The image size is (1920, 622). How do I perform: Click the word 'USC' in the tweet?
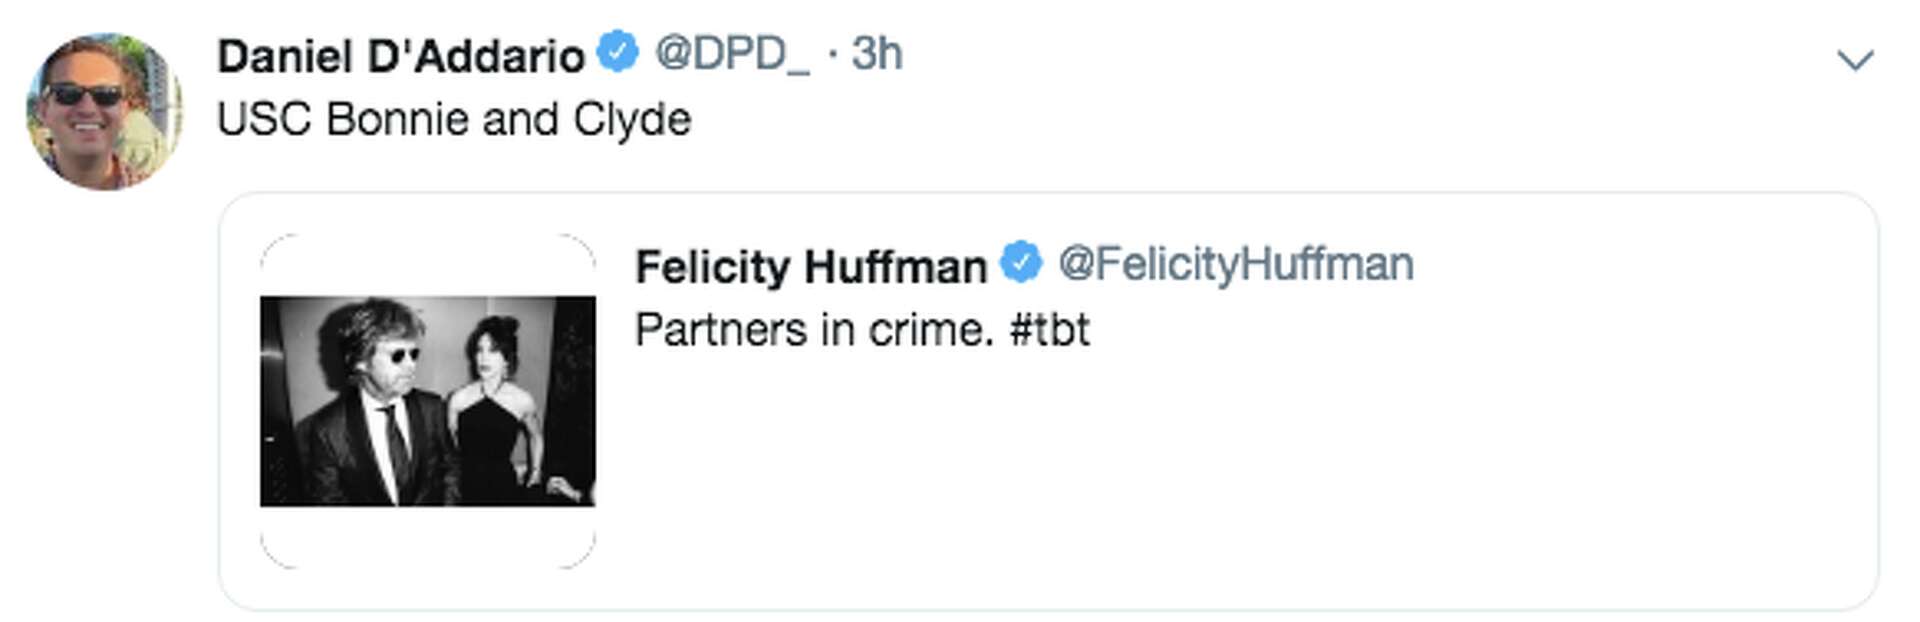[265, 120]
